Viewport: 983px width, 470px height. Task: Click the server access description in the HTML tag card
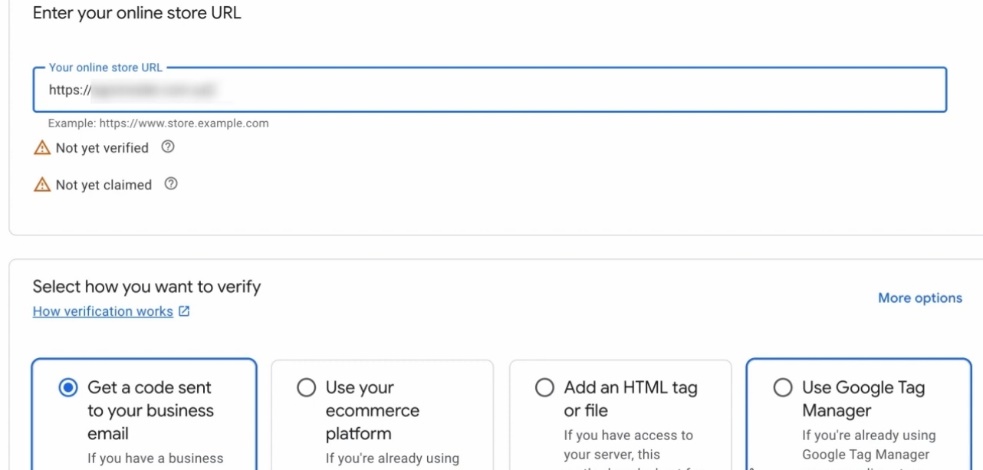pyautogui.click(x=627, y=444)
